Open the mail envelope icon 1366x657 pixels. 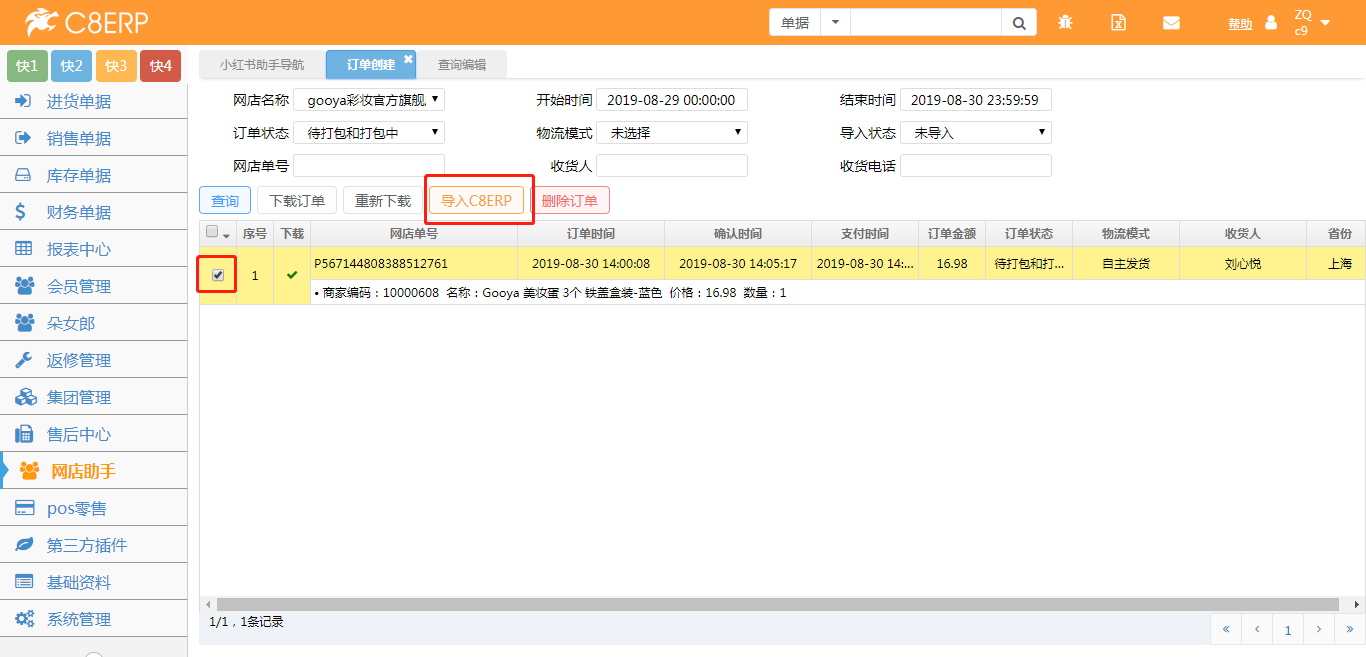1171,23
